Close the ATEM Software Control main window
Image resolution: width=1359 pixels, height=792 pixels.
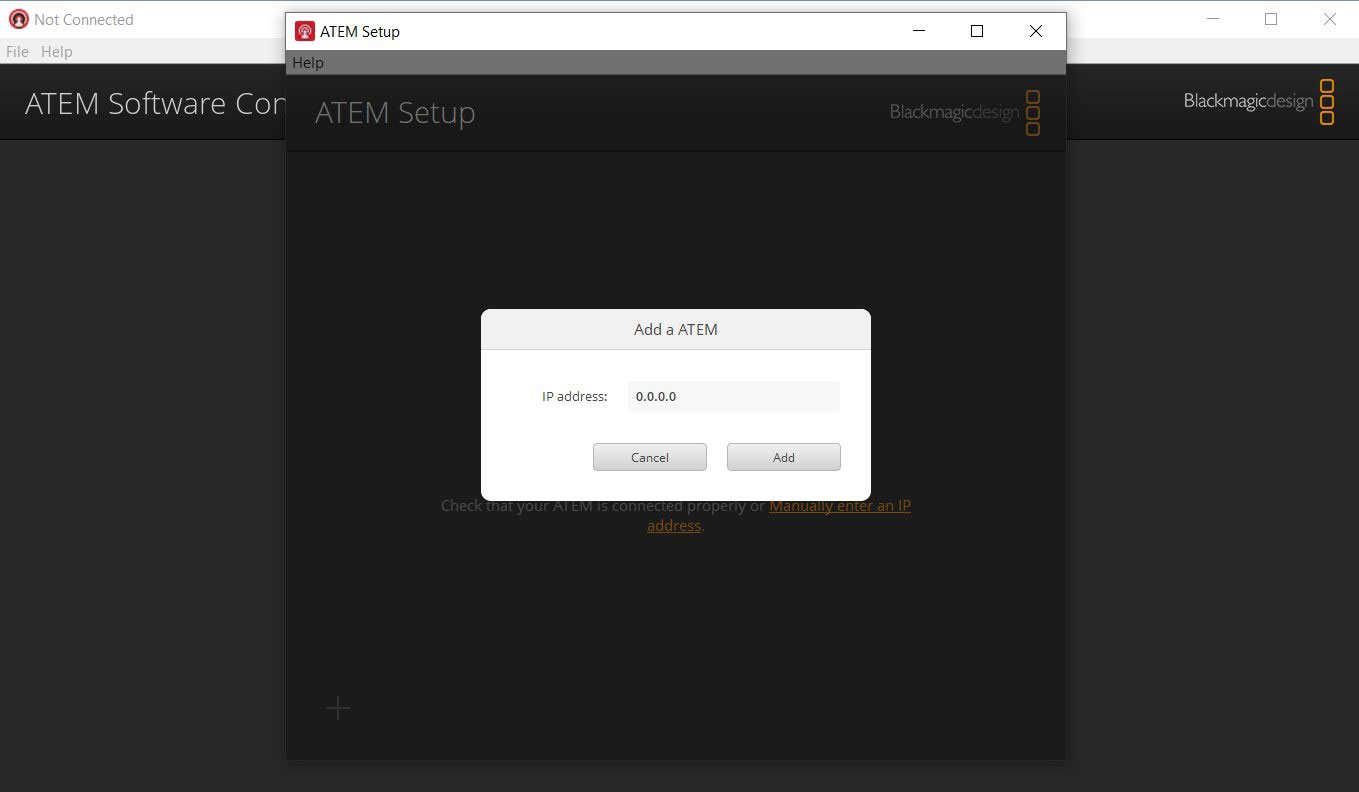coord(1329,19)
